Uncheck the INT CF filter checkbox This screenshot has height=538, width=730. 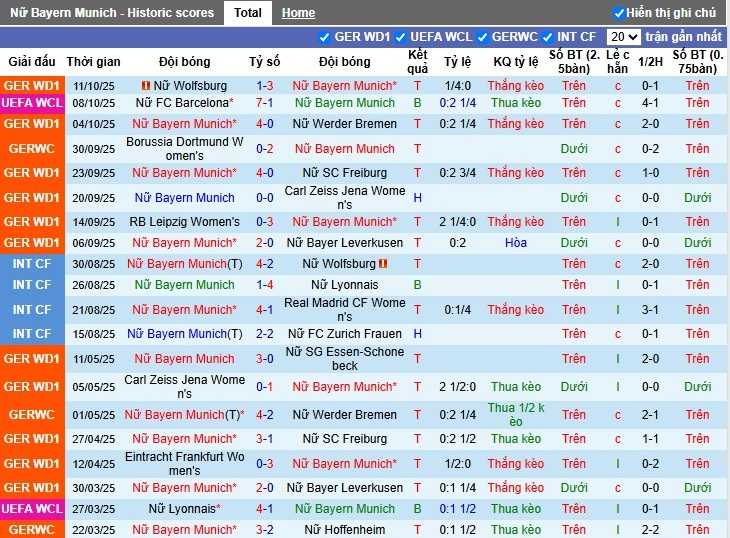click(x=548, y=37)
